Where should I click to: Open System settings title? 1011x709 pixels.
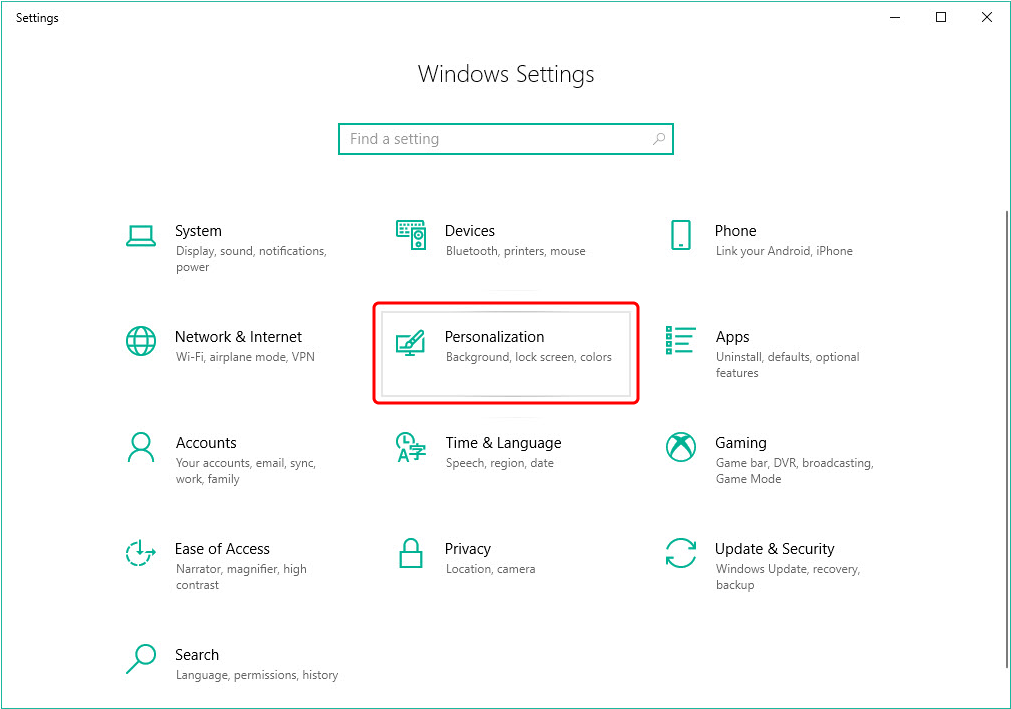coord(198,231)
